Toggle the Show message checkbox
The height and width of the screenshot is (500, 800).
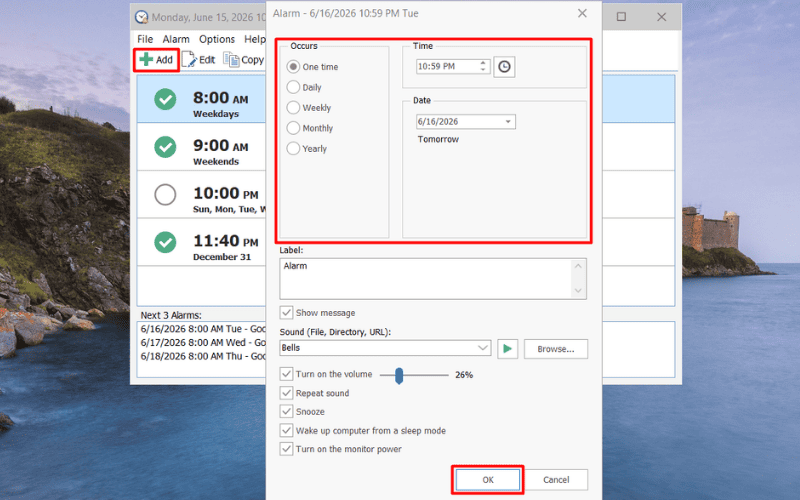[286, 312]
